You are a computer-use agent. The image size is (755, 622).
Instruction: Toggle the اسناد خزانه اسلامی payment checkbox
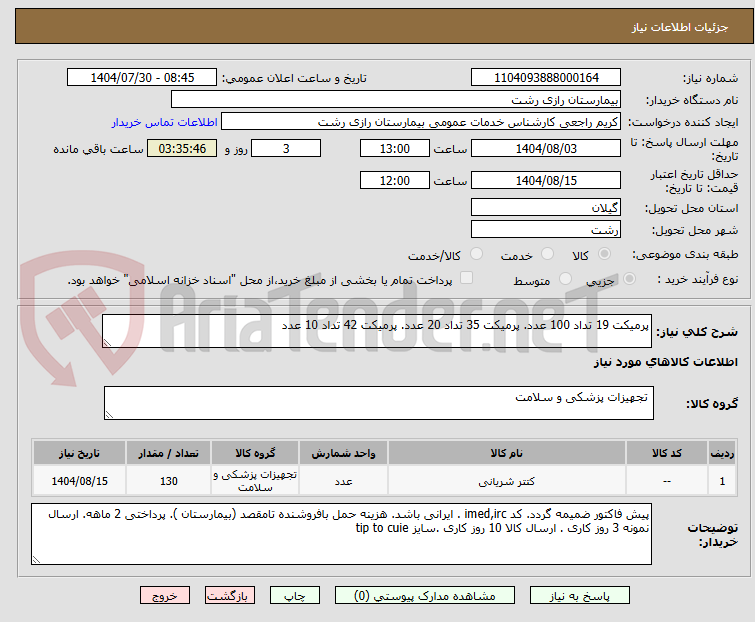click(x=466, y=278)
